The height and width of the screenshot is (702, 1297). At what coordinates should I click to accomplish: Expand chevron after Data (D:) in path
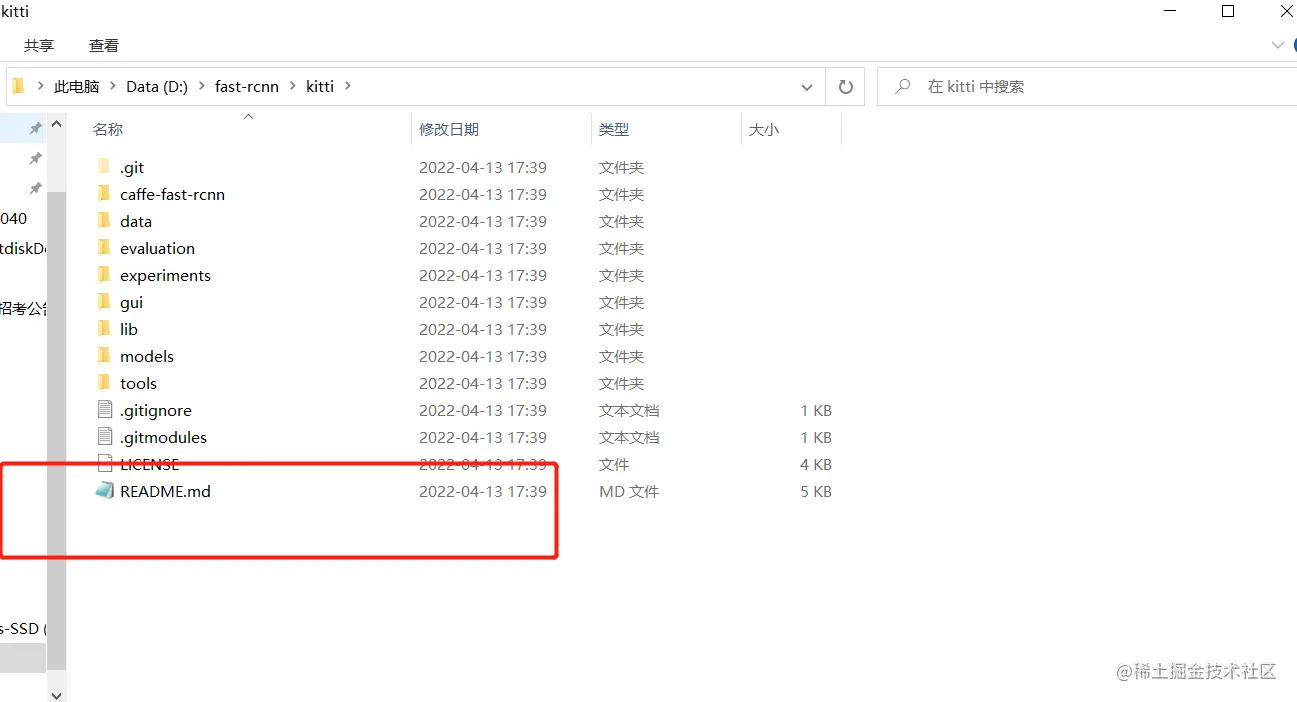click(x=200, y=86)
